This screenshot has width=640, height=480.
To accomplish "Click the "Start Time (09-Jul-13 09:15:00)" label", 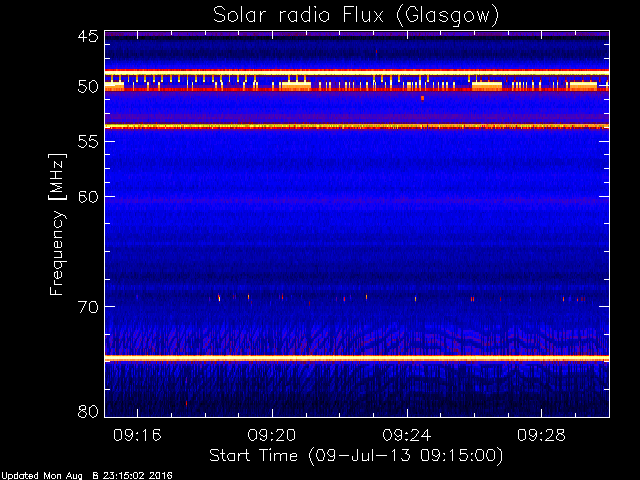I will coord(356,456).
